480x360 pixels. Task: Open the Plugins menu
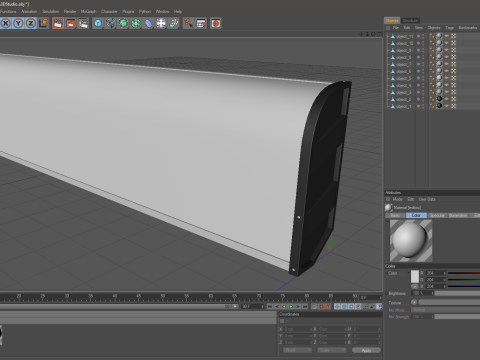pyautogui.click(x=128, y=11)
